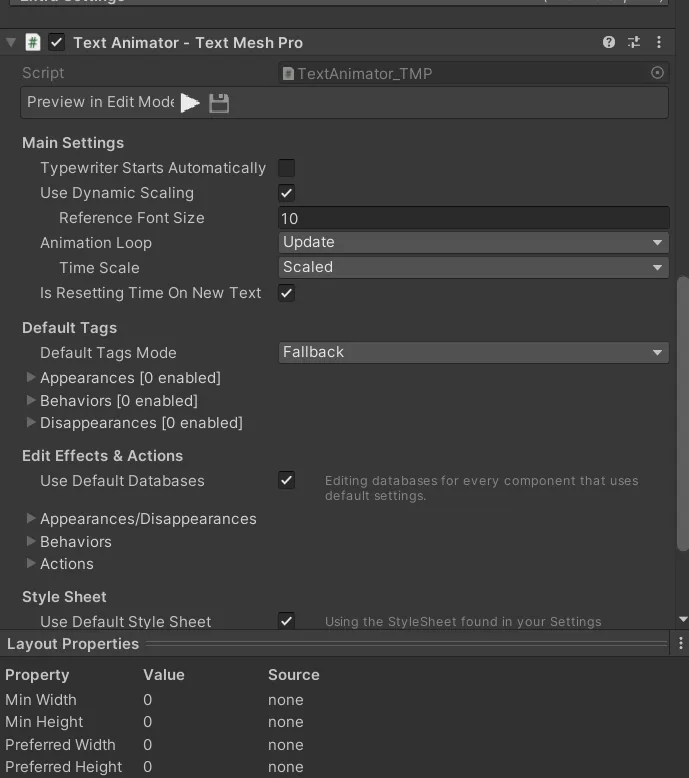Click the Value column header
The height and width of the screenshot is (778, 689).
(164, 675)
